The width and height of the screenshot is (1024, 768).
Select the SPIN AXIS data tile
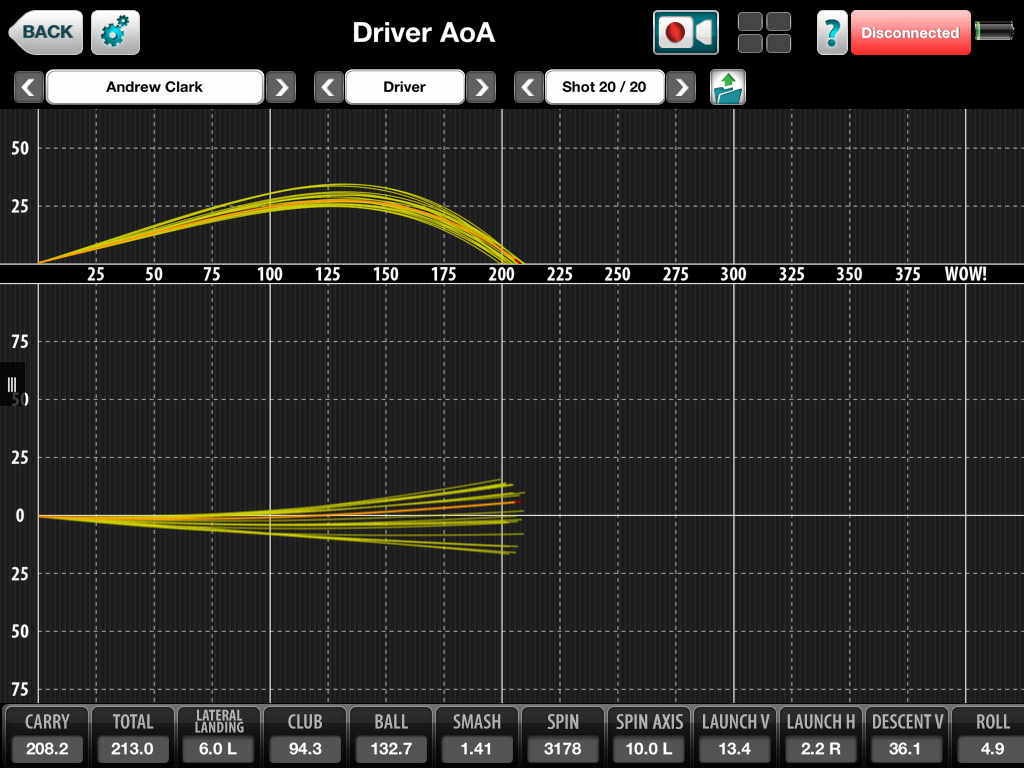tap(649, 736)
